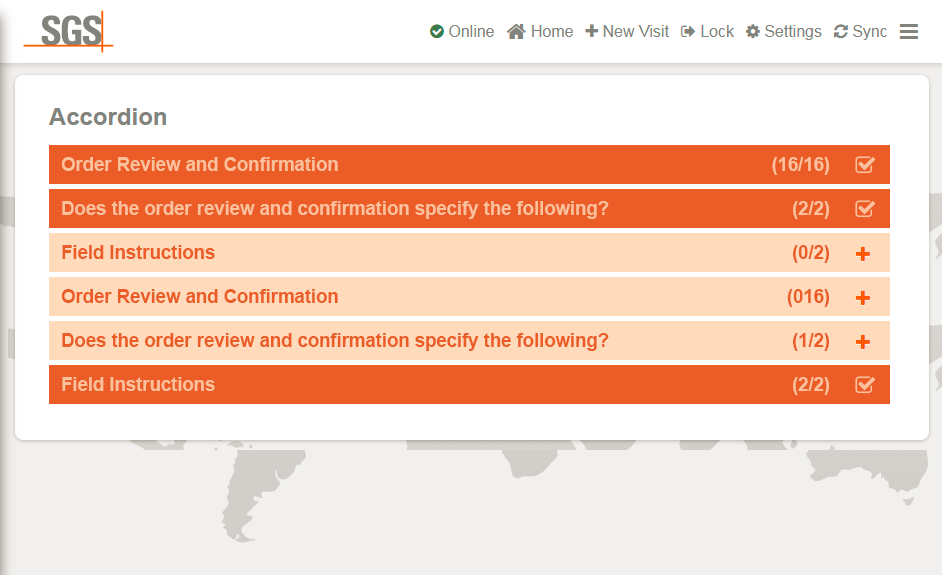Expand the (1/2) question section plus icon
The width and height of the screenshot is (942, 575).
click(x=863, y=342)
